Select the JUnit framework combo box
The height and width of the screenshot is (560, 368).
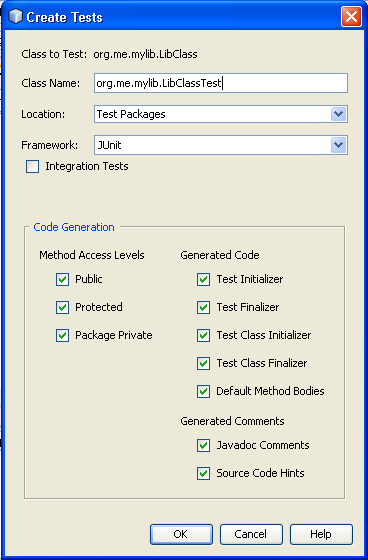pos(221,145)
